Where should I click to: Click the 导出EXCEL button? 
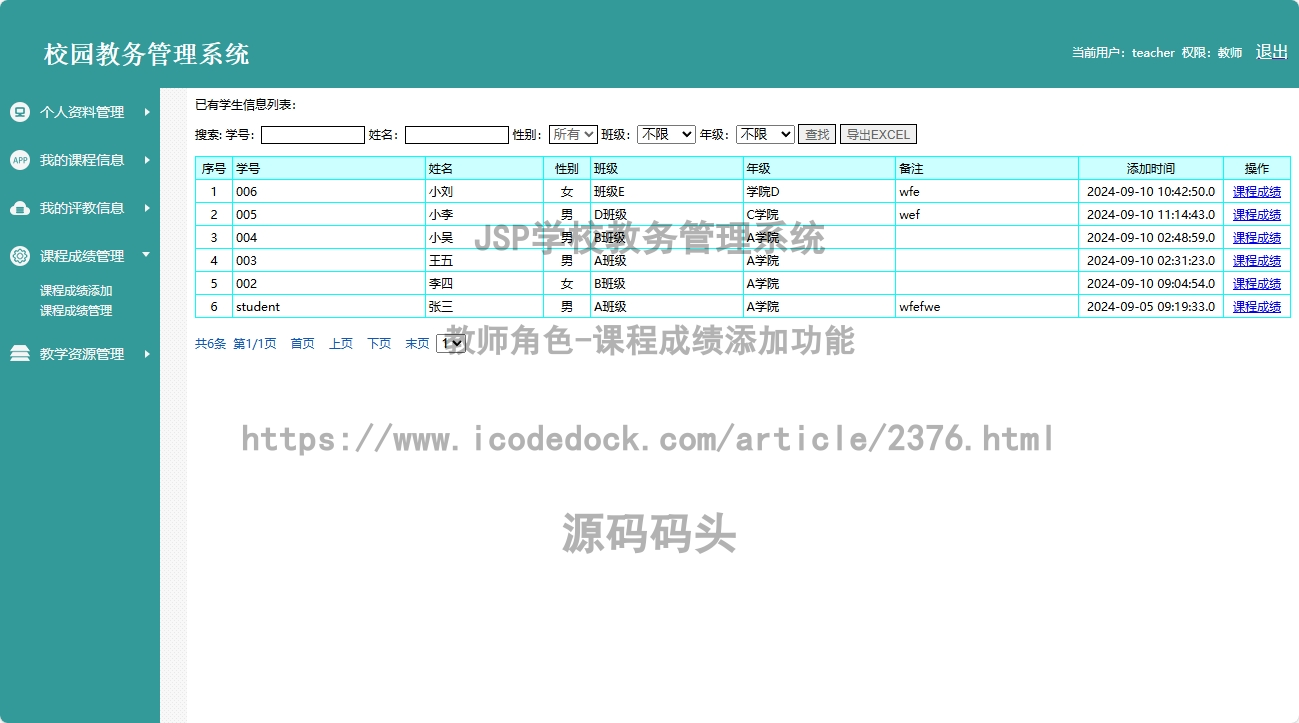878,134
